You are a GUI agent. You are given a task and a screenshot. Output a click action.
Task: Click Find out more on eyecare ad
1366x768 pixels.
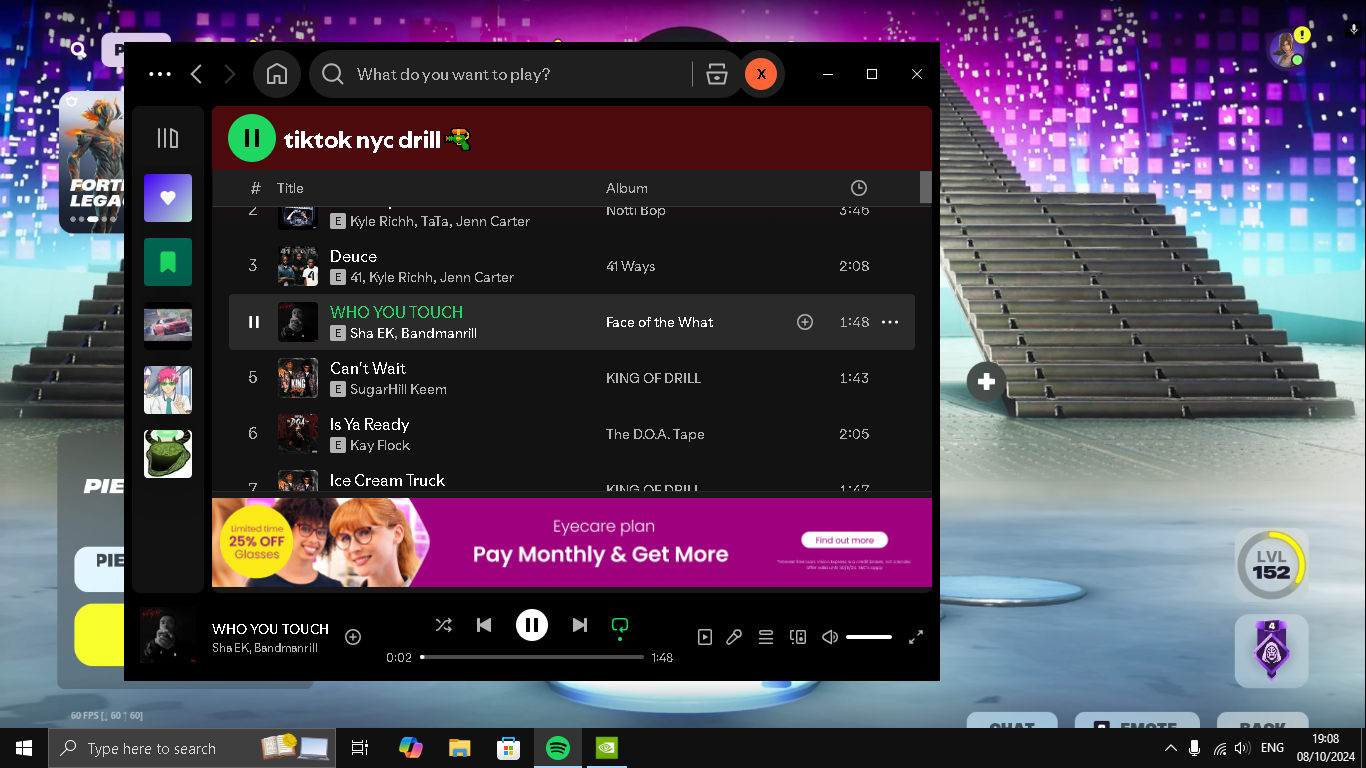point(844,540)
